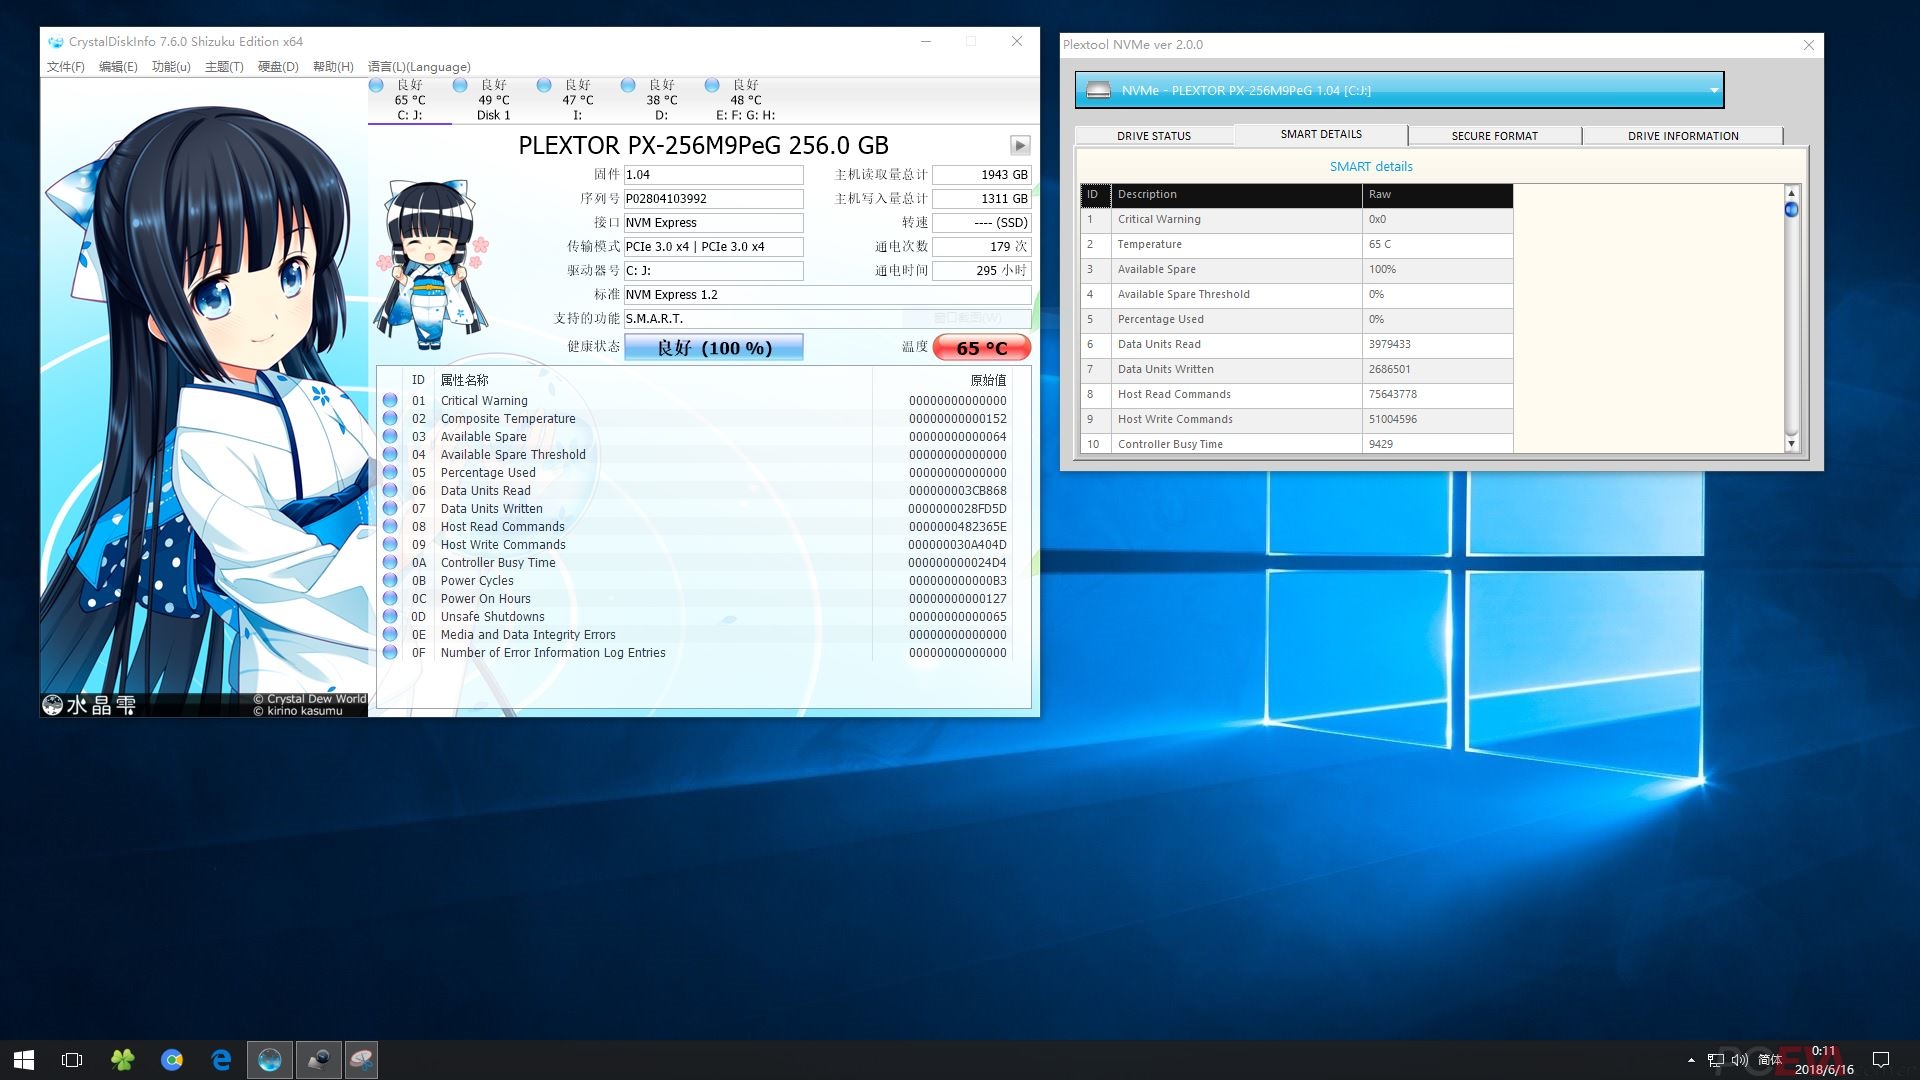This screenshot has height=1080, width=1920.
Task: Open the 功能(u) menu
Action: [171, 67]
